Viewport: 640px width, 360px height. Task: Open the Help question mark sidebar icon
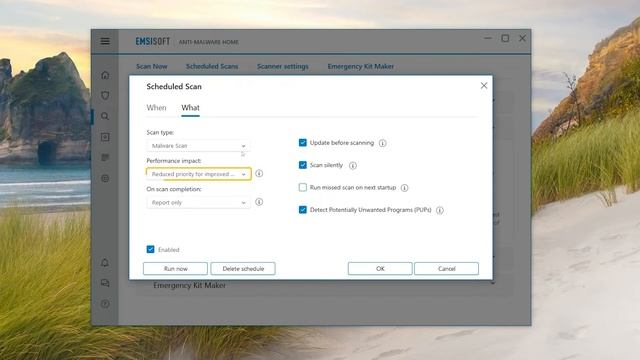pyautogui.click(x=105, y=304)
